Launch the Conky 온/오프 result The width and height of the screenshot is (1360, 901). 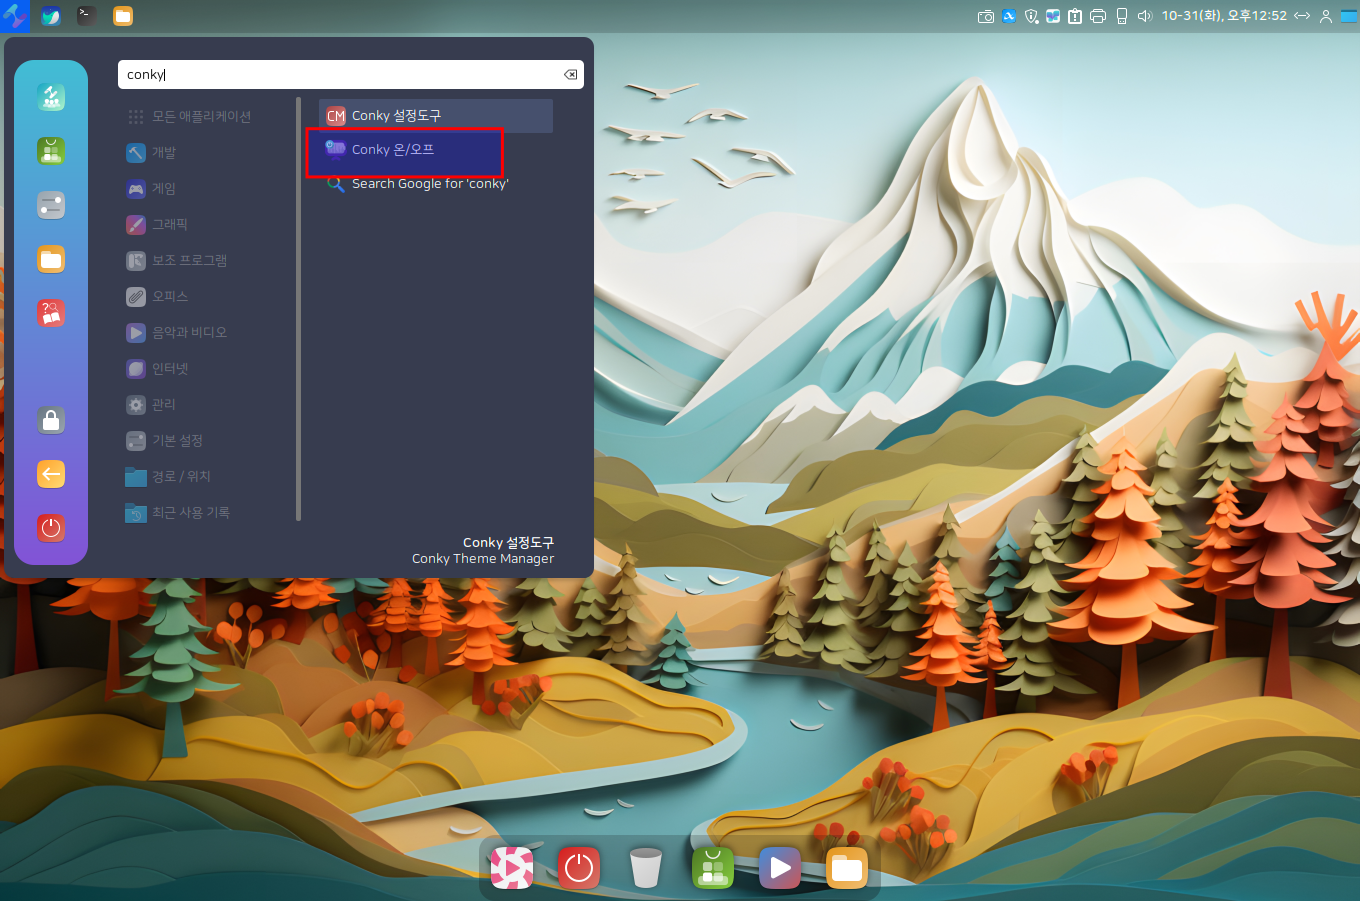392,150
